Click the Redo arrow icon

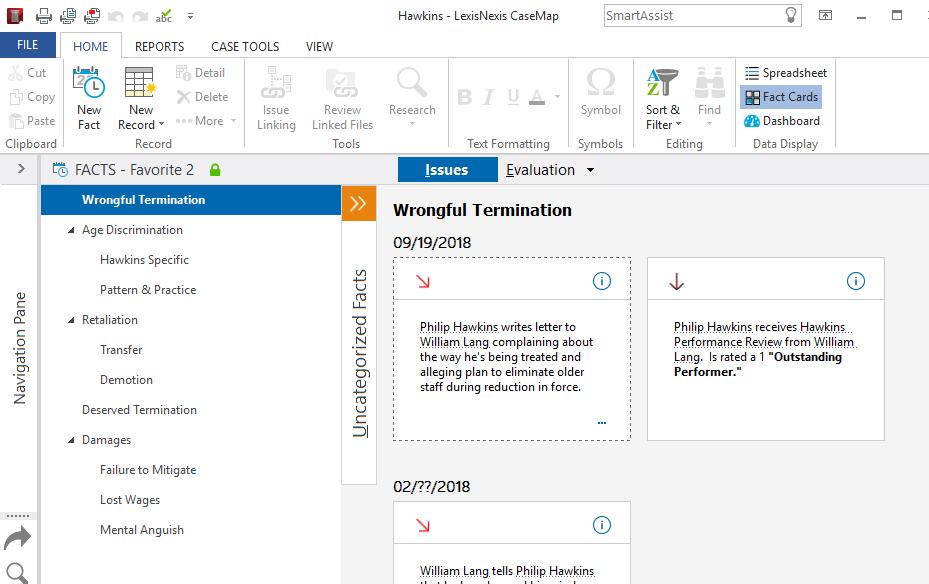[140, 17]
